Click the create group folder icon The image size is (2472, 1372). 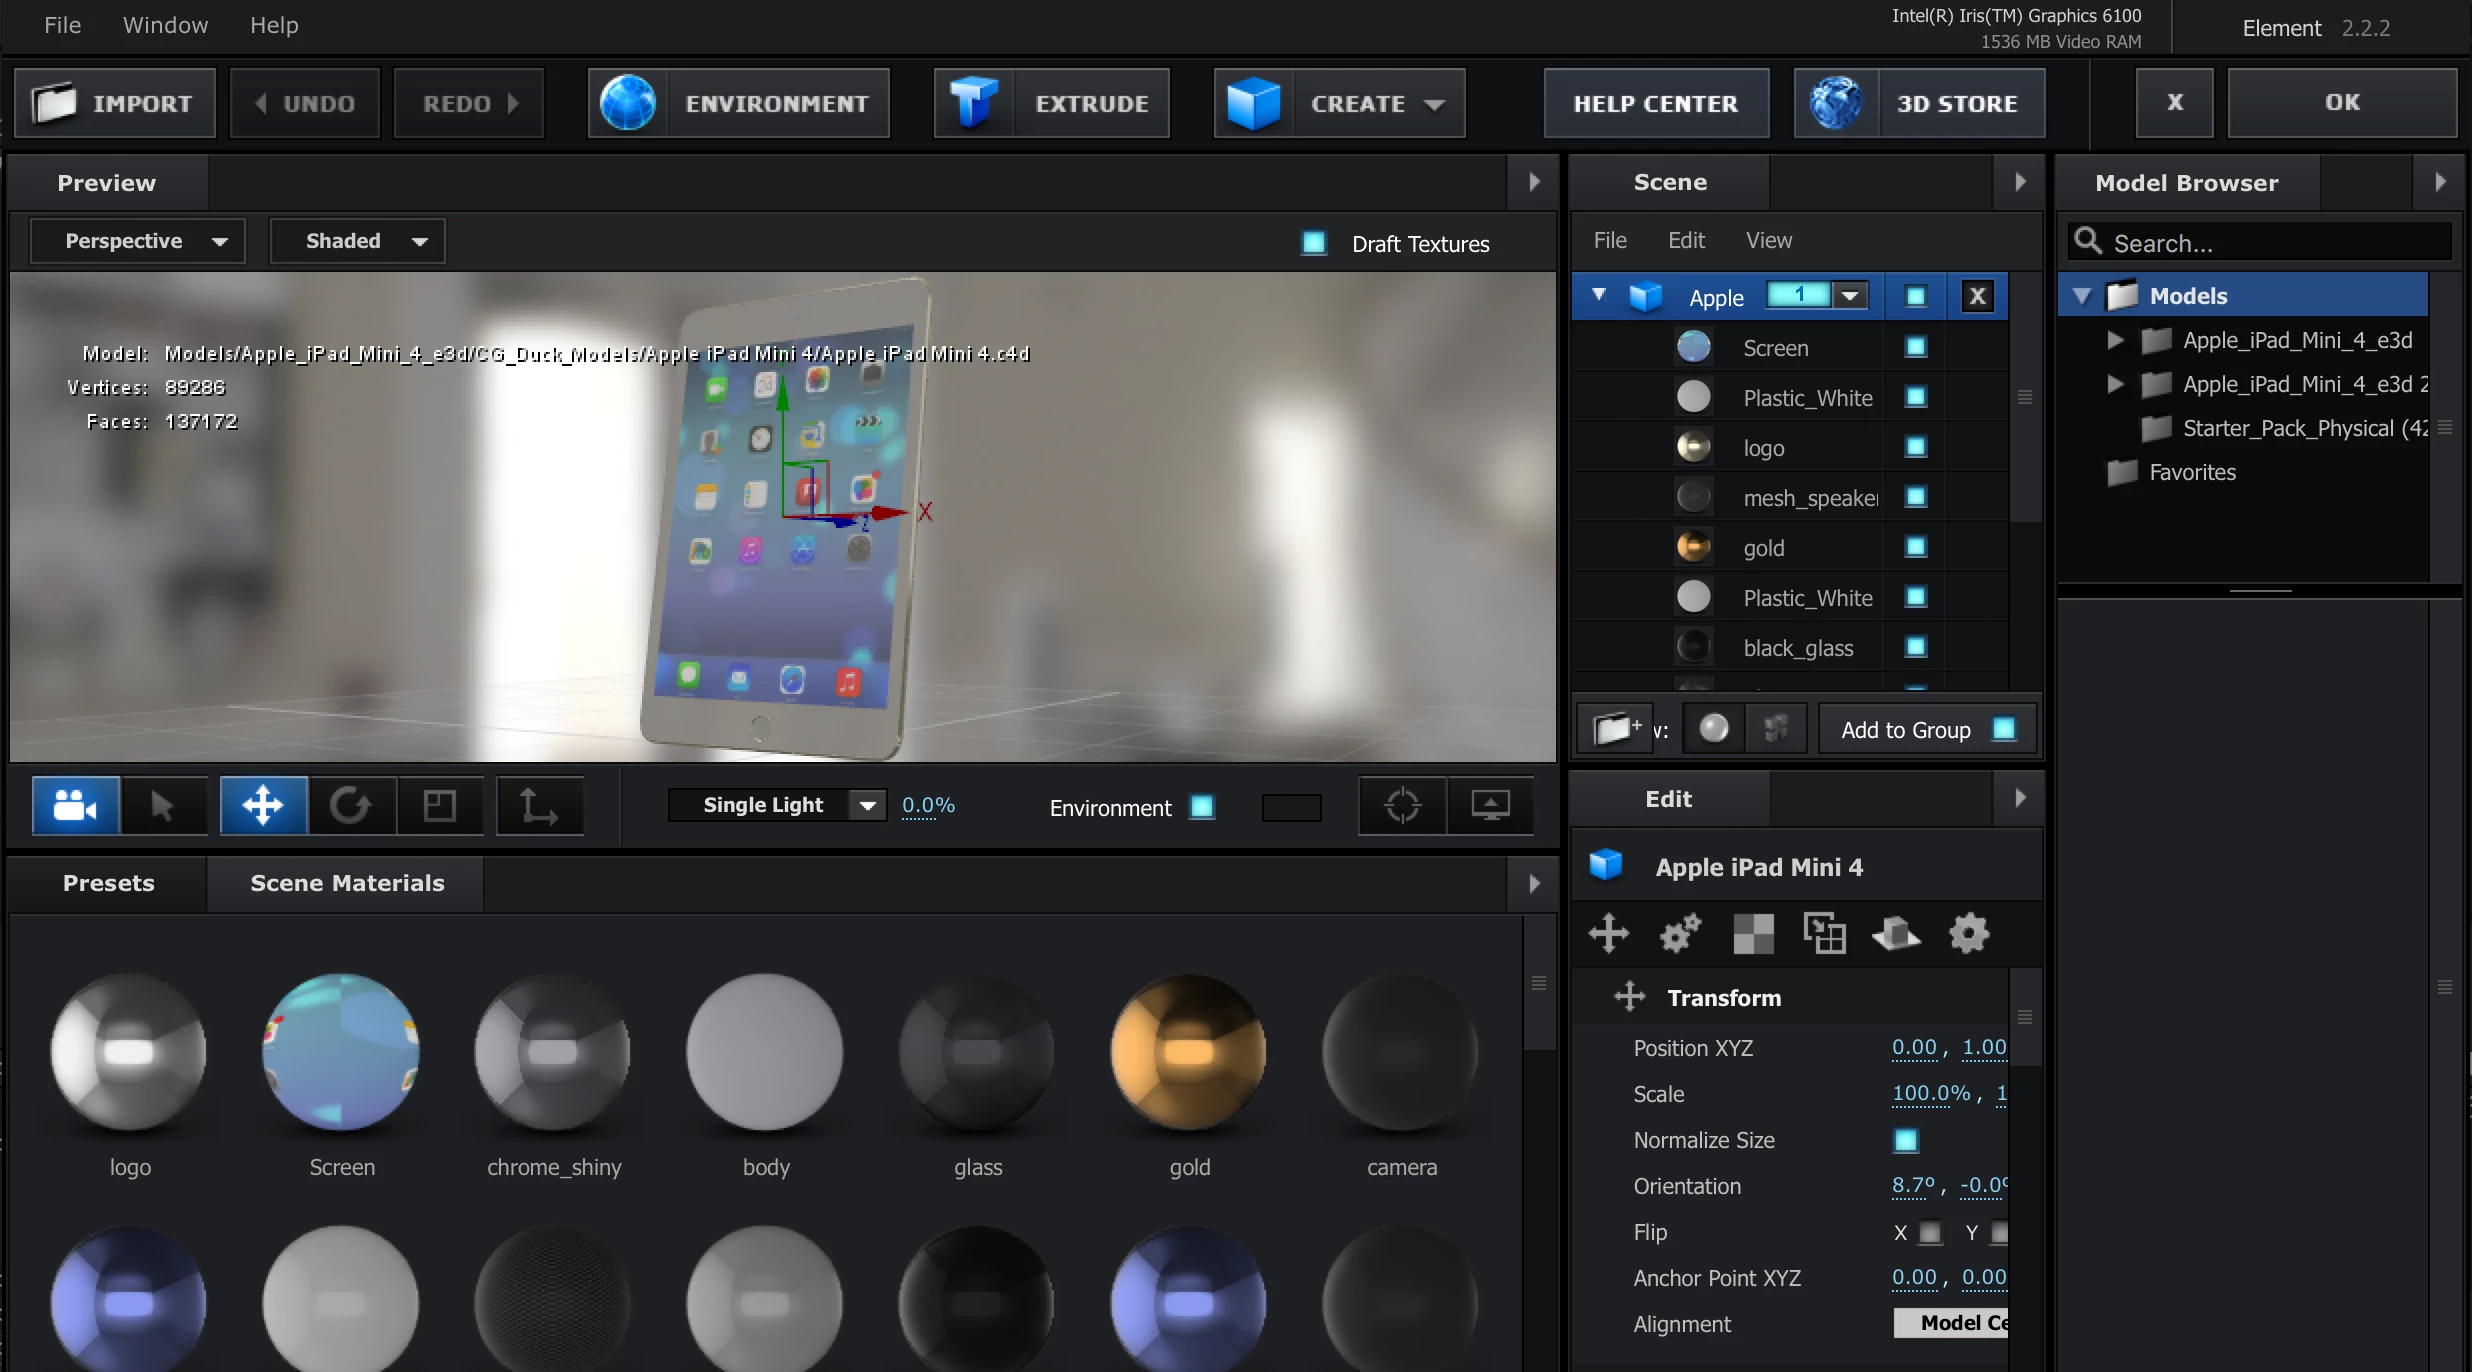tap(1614, 729)
